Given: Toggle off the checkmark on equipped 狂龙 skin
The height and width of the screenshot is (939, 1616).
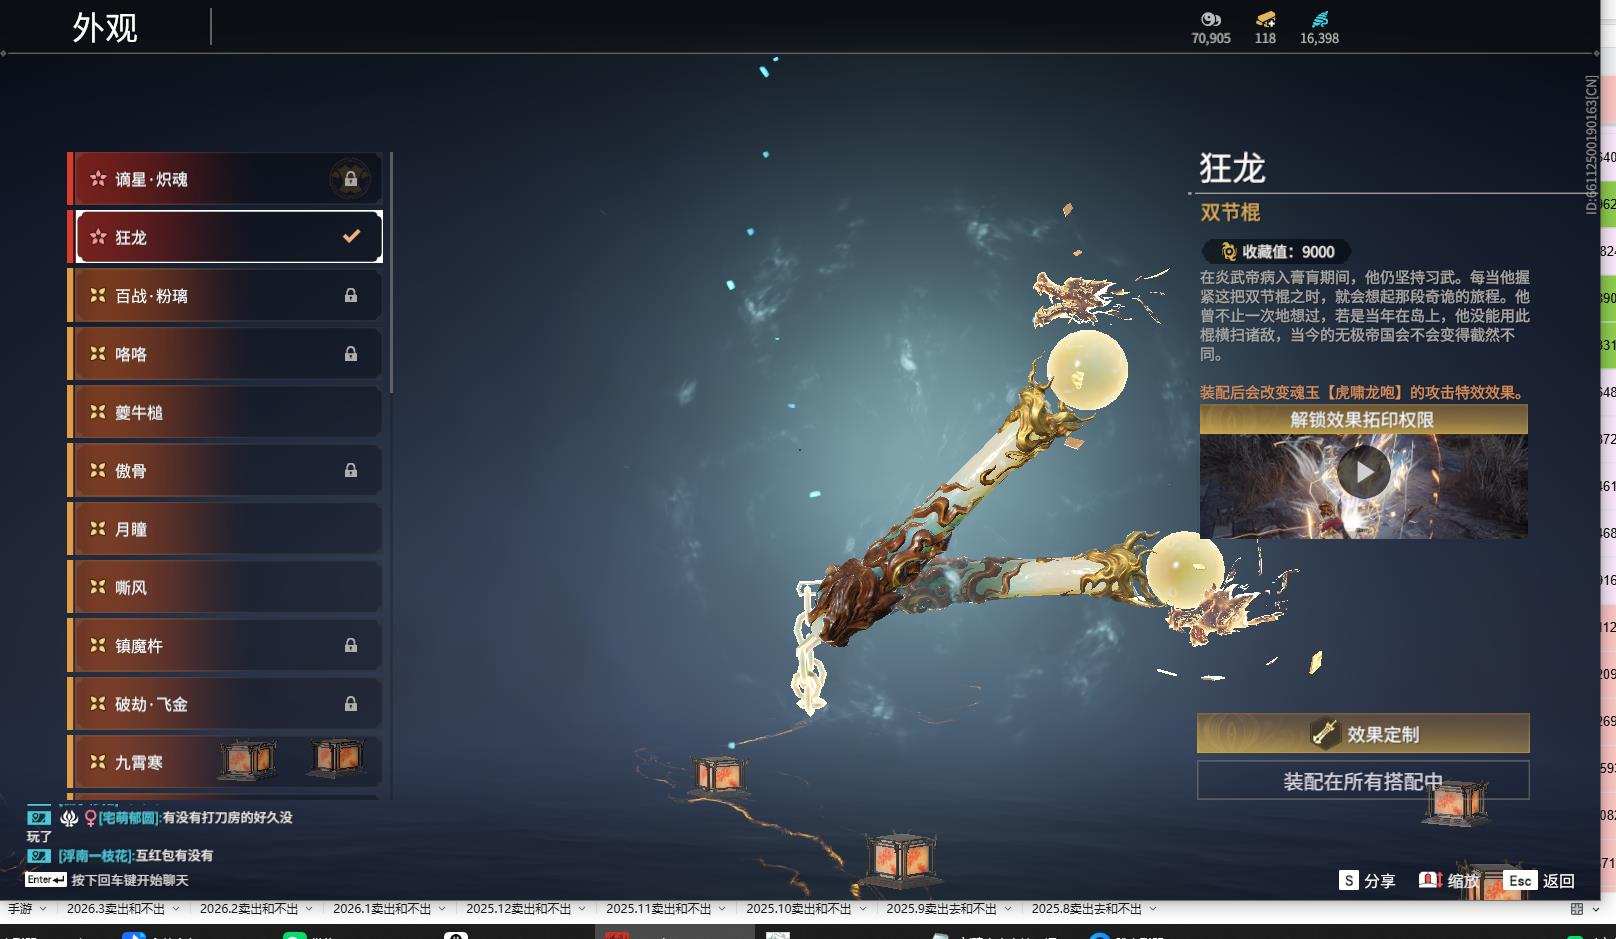Looking at the screenshot, I should click(350, 236).
